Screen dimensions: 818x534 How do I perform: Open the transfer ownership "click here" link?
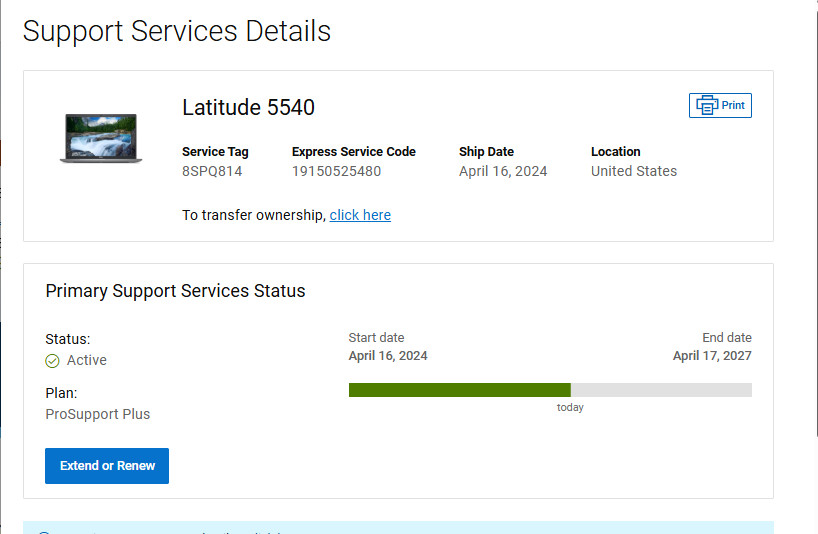click(x=360, y=215)
